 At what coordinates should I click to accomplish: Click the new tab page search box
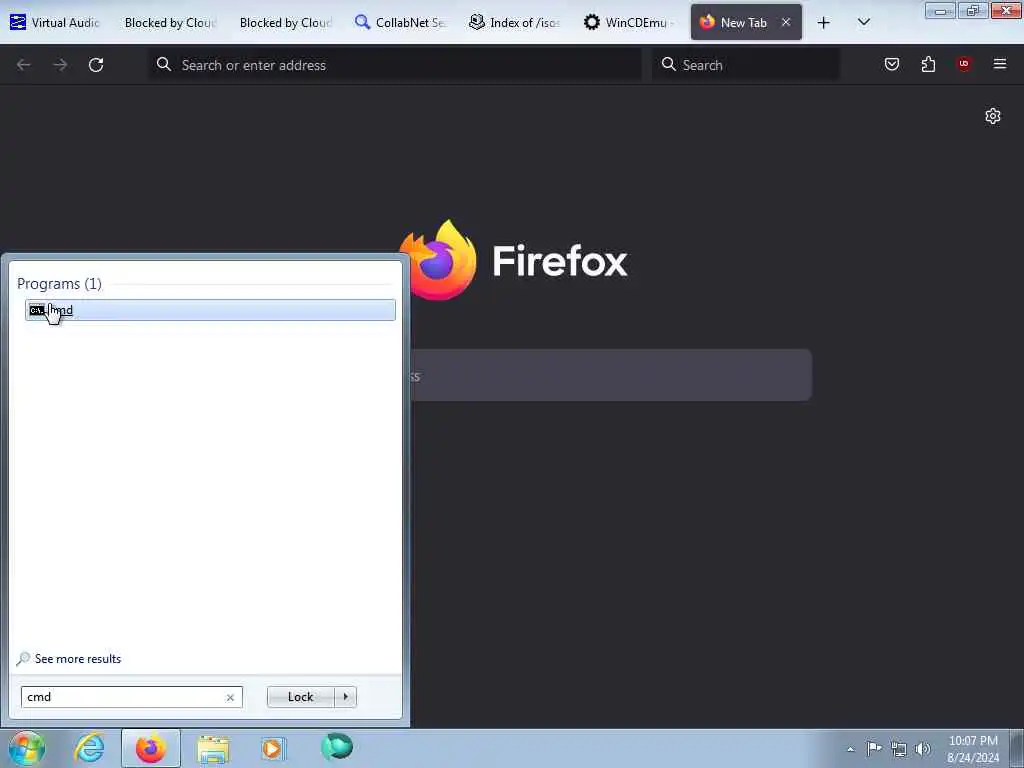tap(611, 375)
